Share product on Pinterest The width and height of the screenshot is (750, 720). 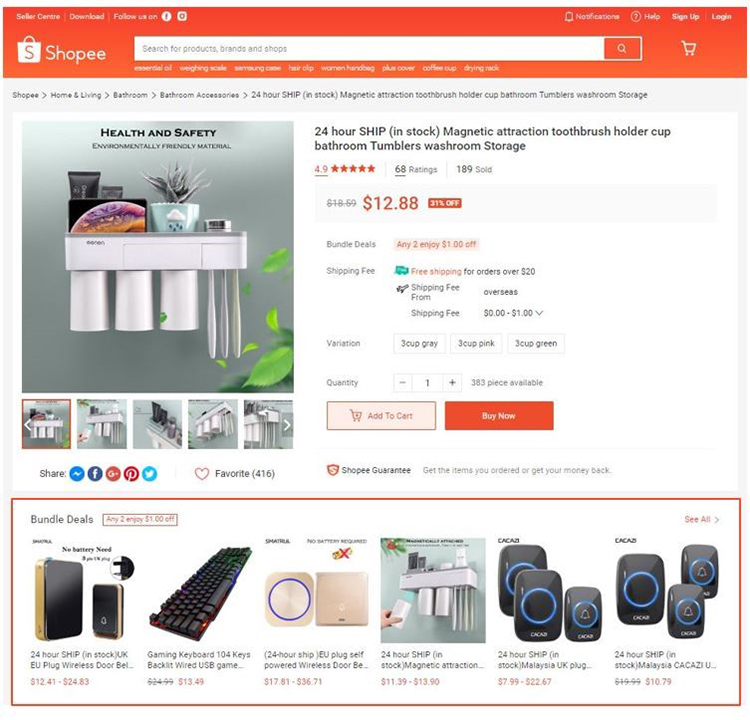(x=132, y=474)
